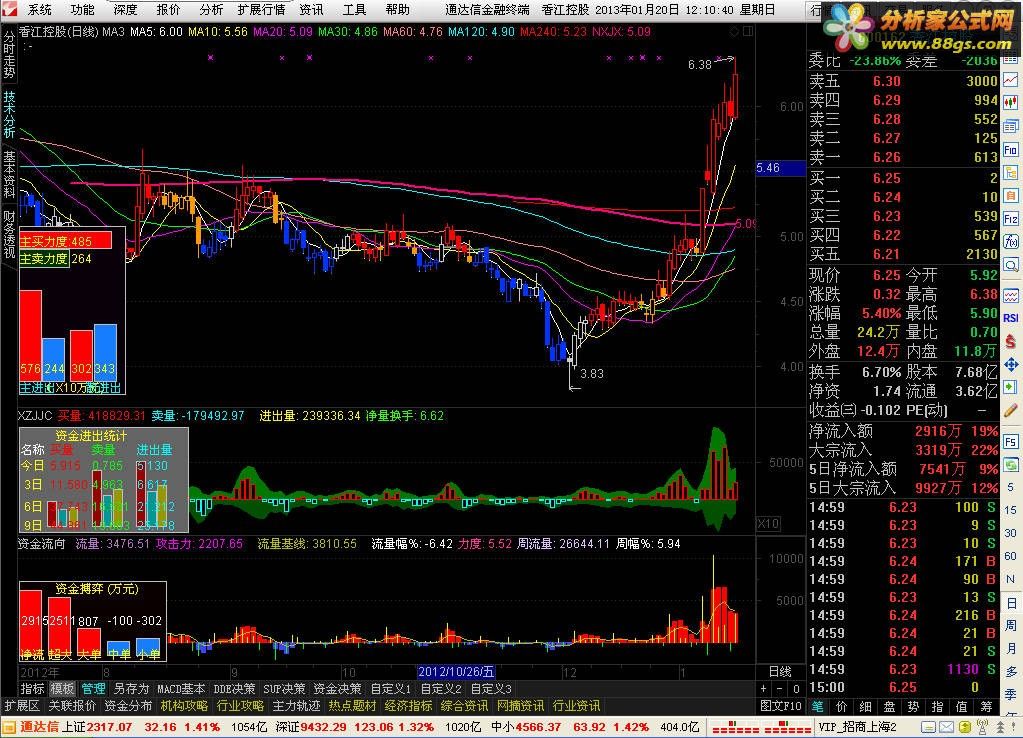Click the candlestick chart toolbar icon
The height and width of the screenshot is (738, 1023).
pos(1011,102)
